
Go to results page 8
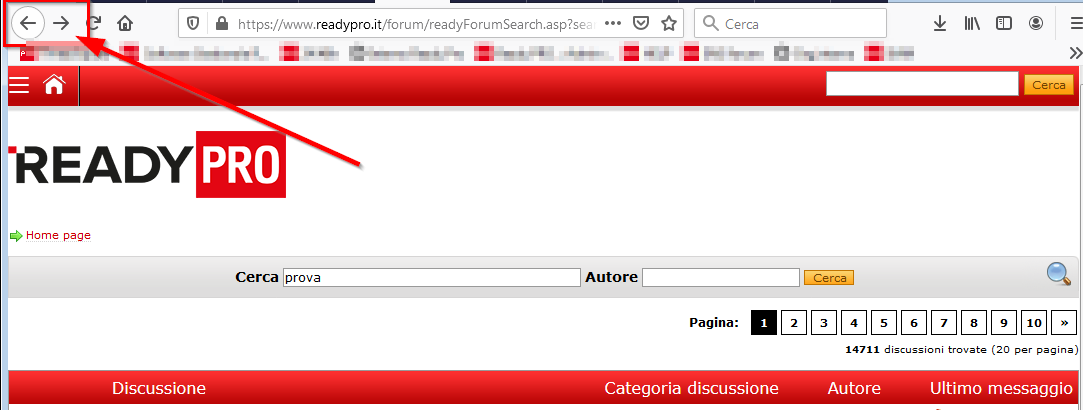pos(973,322)
